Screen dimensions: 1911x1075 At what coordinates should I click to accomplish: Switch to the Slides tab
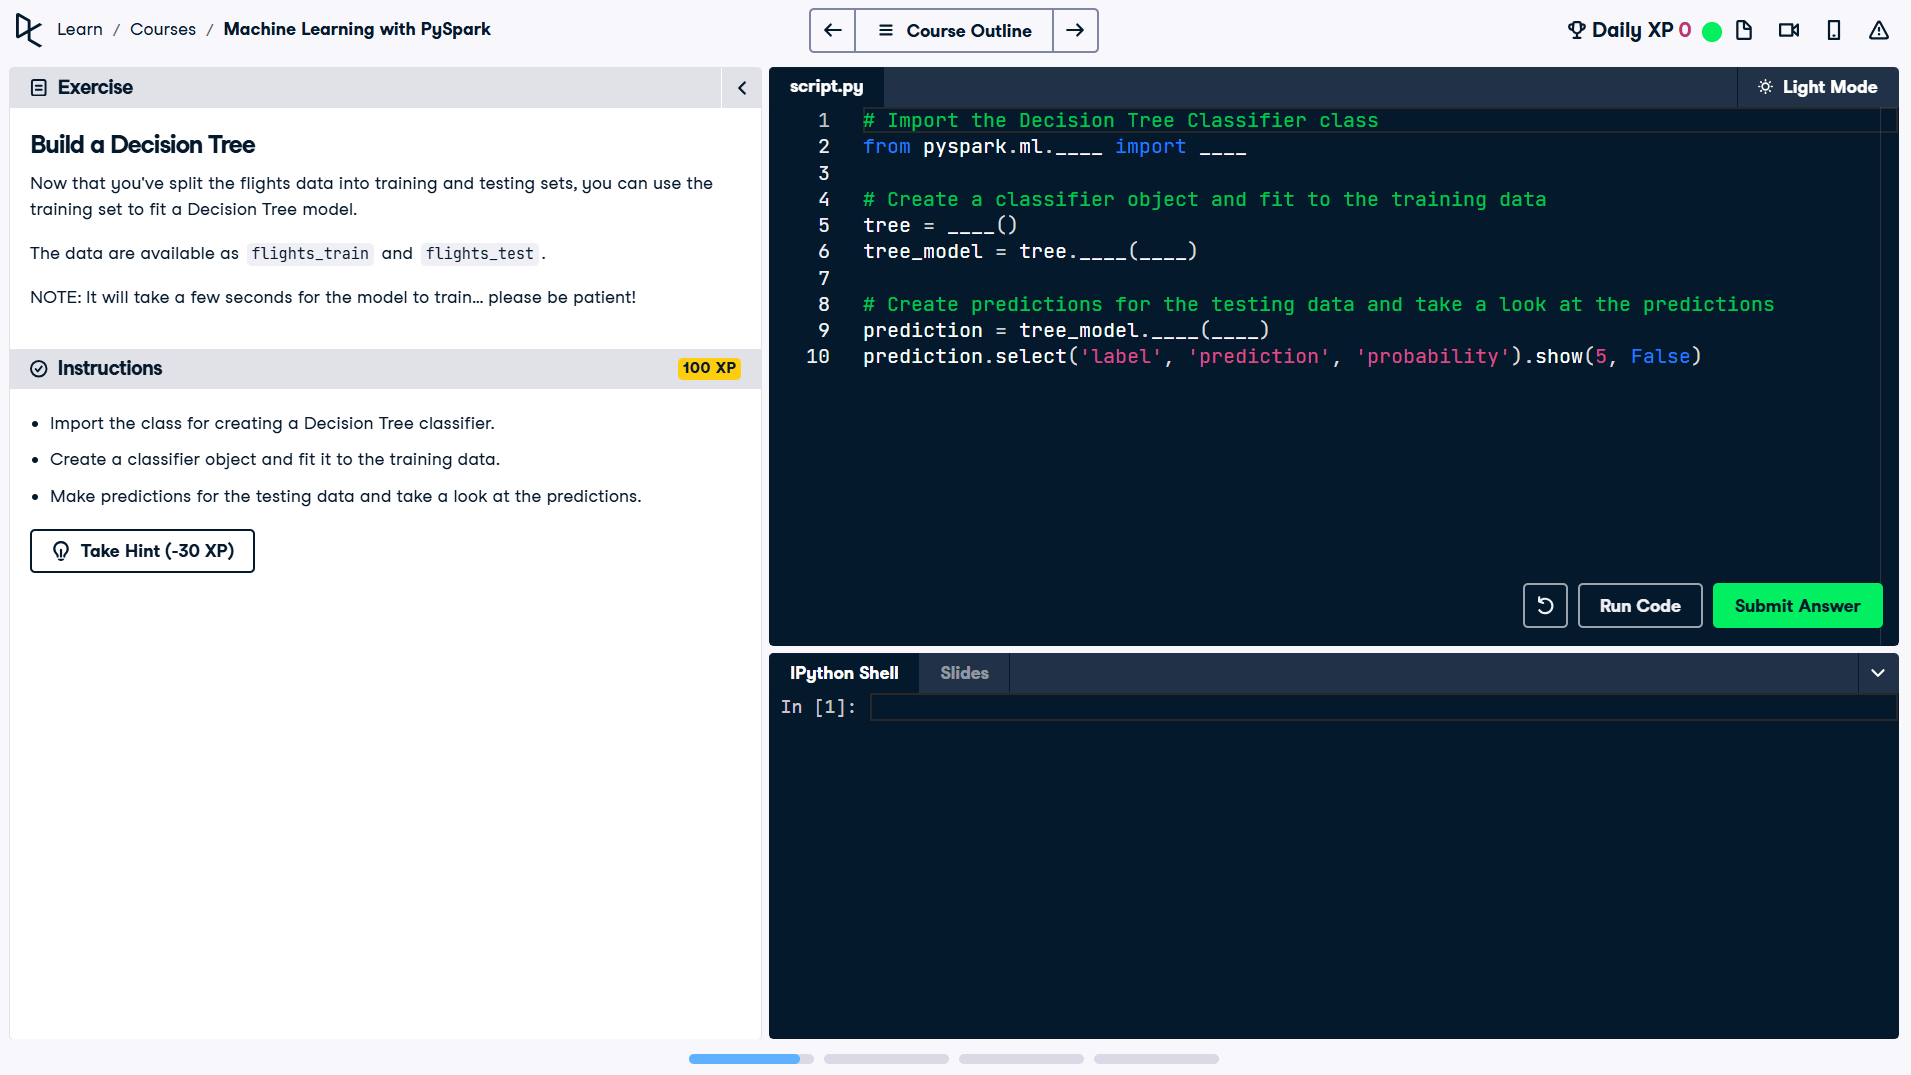coord(964,673)
